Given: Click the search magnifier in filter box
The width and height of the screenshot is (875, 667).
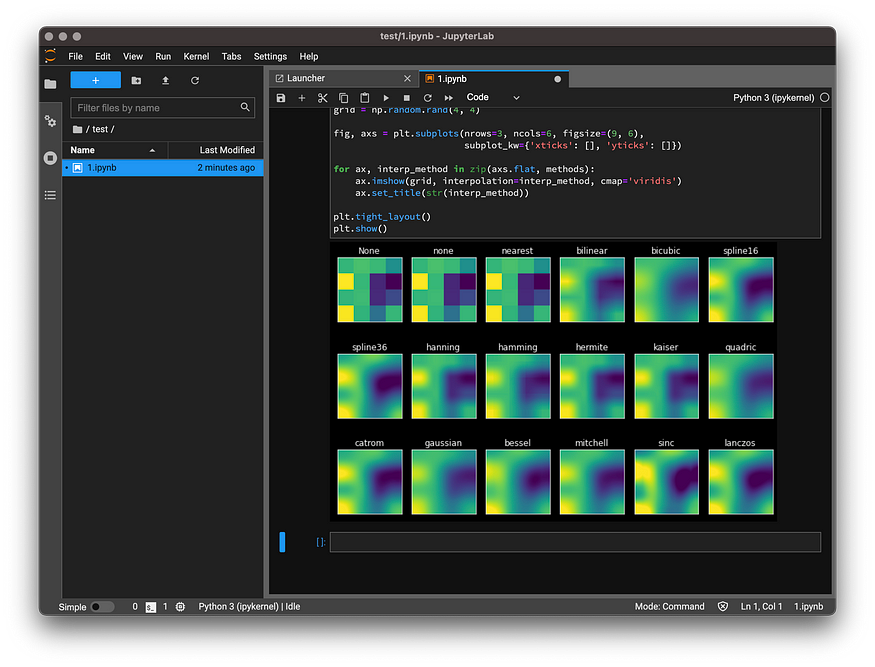Looking at the screenshot, I should (245, 107).
